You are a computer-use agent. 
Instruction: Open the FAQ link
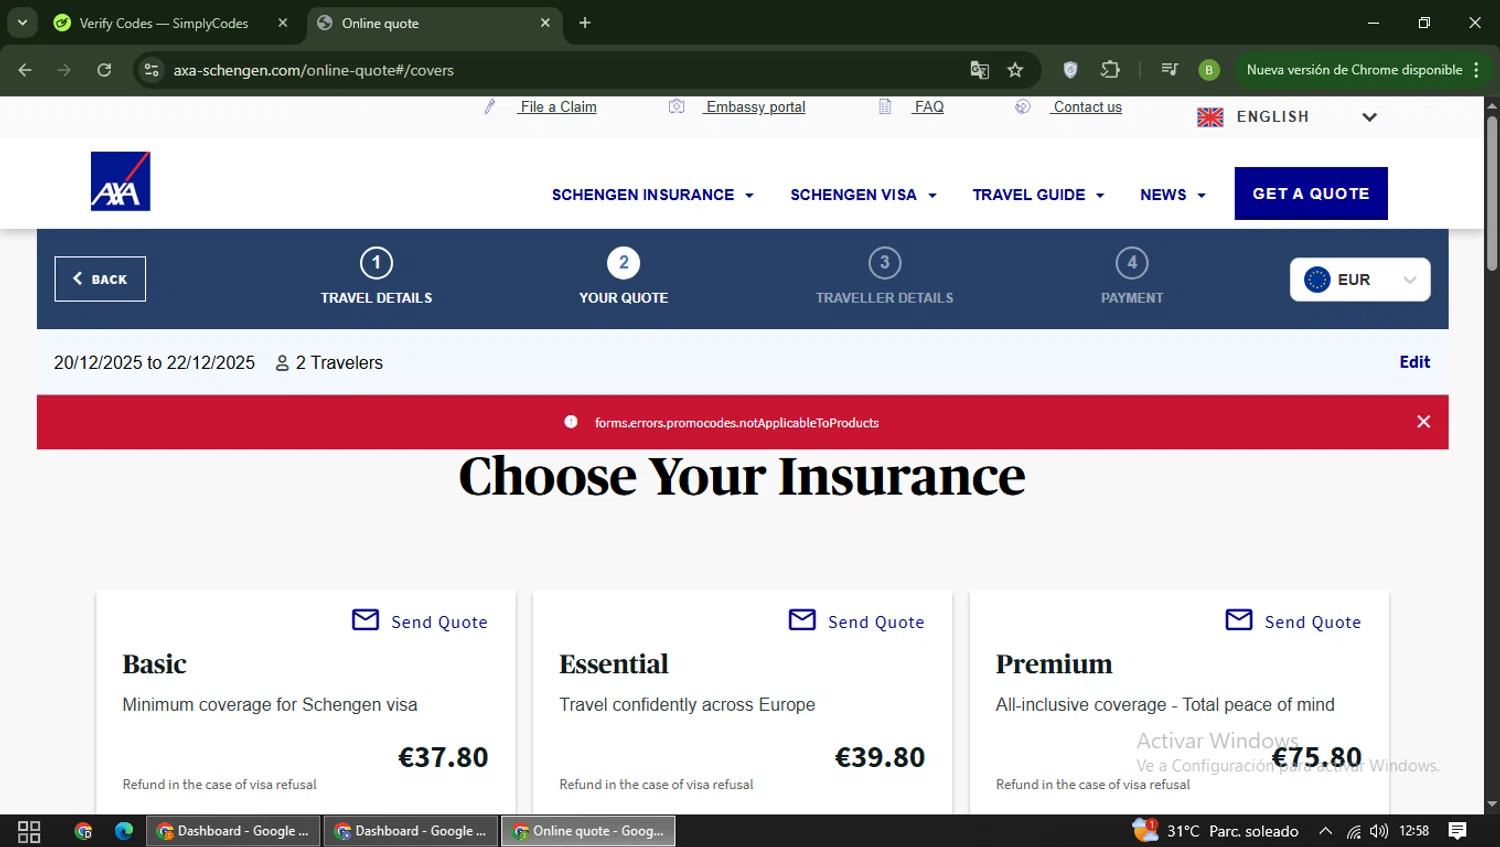pos(928,107)
